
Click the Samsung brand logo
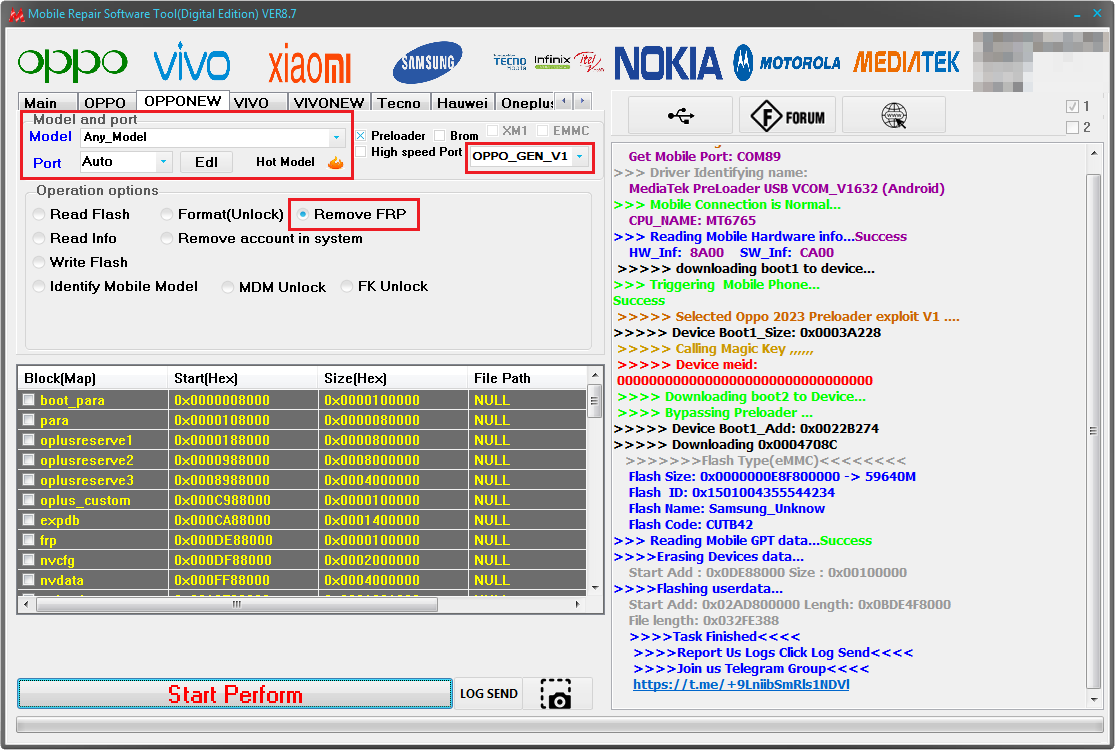click(427, 63)
